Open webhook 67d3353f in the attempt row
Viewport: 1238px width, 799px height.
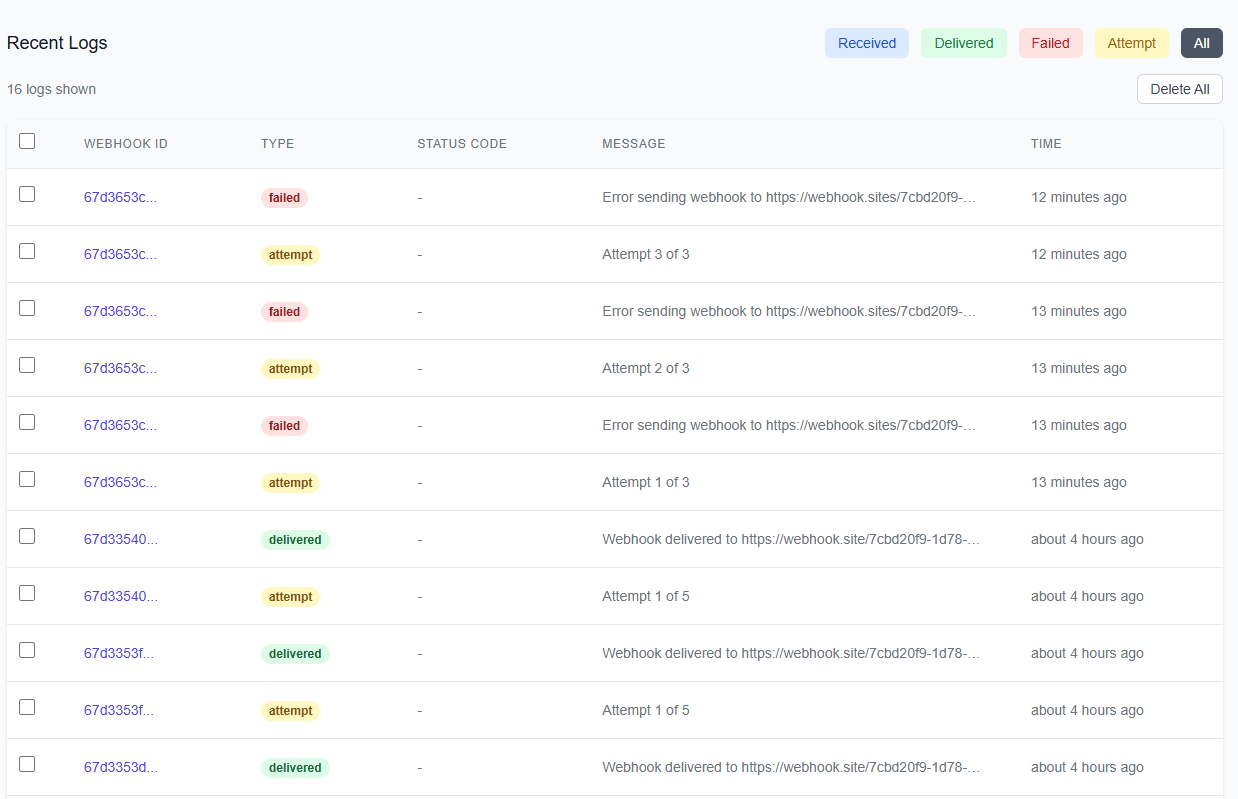click(119, 710)
